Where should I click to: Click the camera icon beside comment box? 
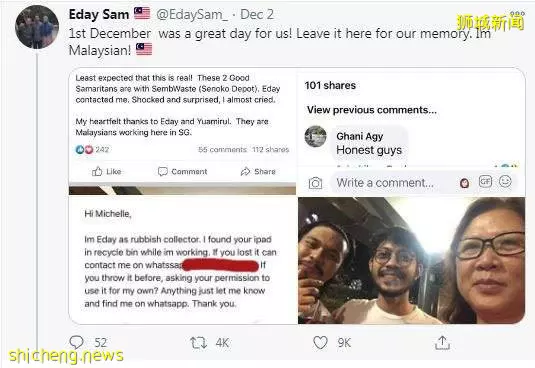coord(315,183)
